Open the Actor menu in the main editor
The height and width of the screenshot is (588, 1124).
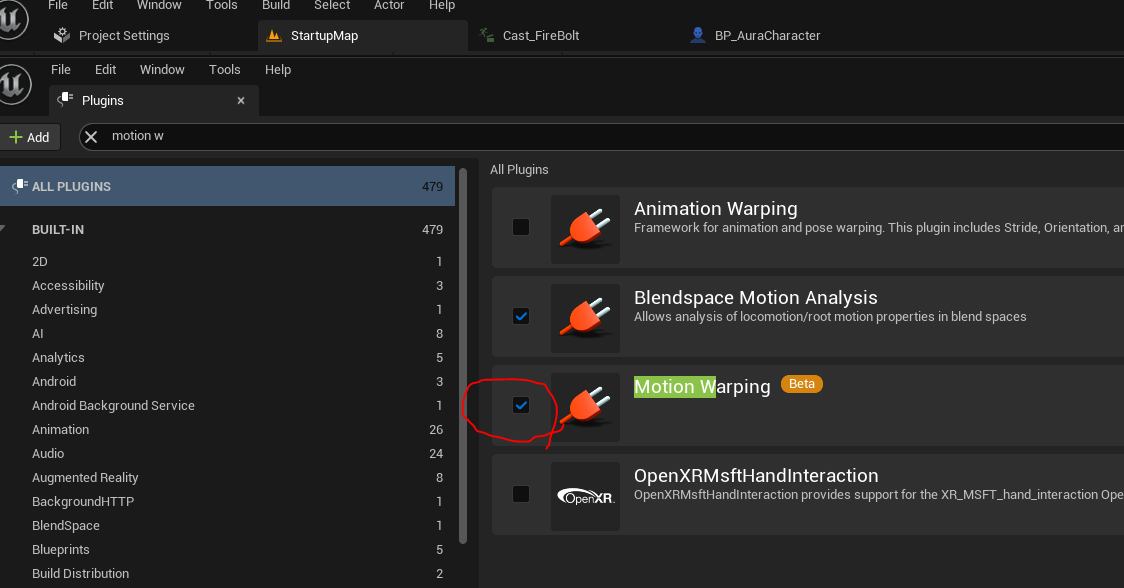click(389, 5)
